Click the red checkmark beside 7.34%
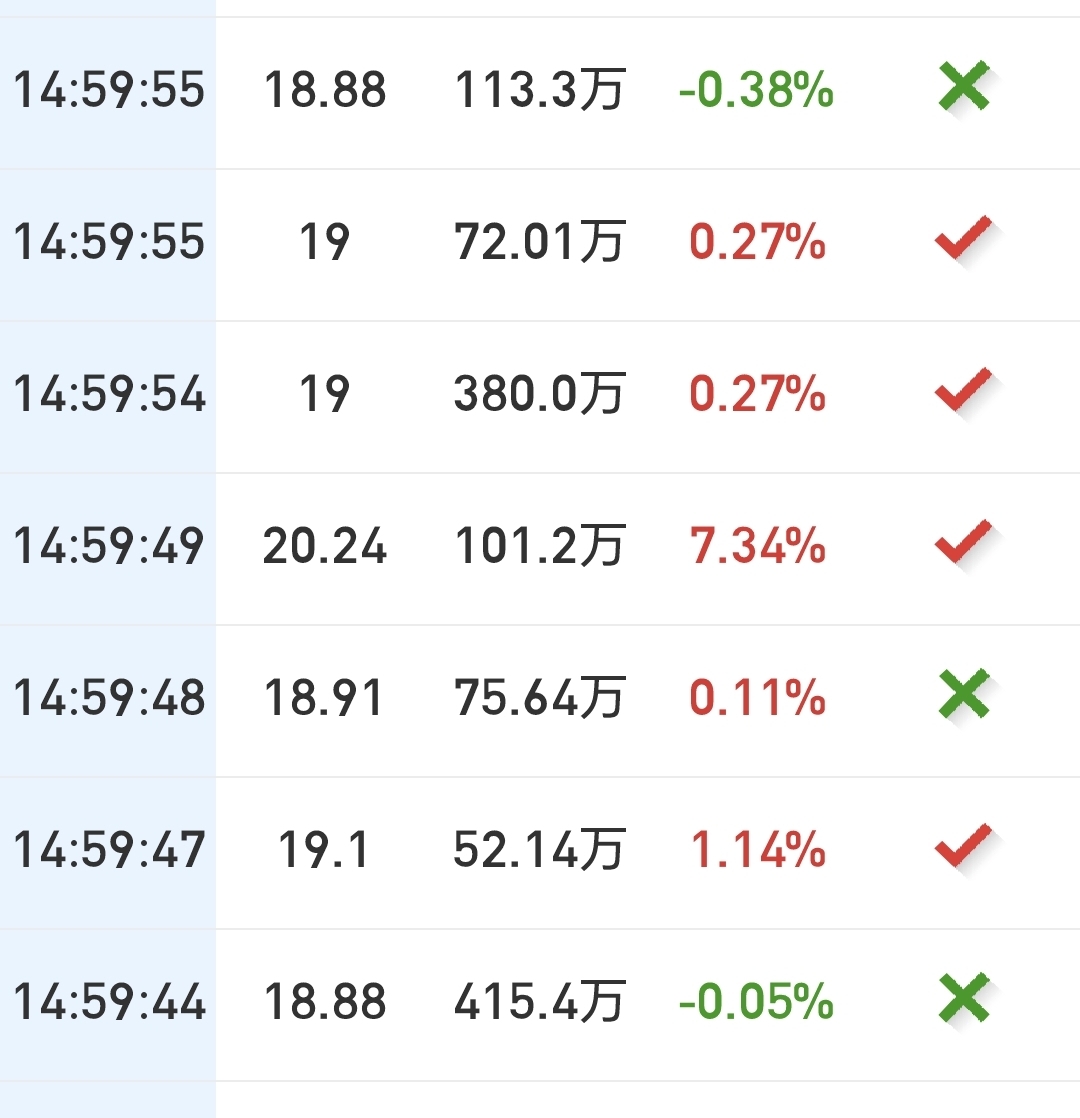This screenshot has height=1118, width=1080. (x=963, y=542)
